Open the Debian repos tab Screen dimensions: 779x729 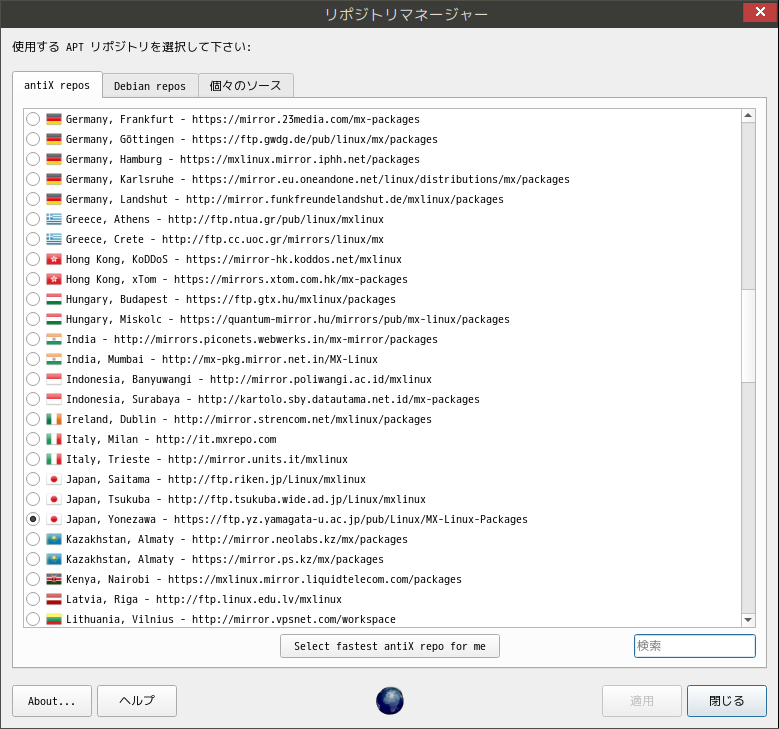[x=150, y=86]
